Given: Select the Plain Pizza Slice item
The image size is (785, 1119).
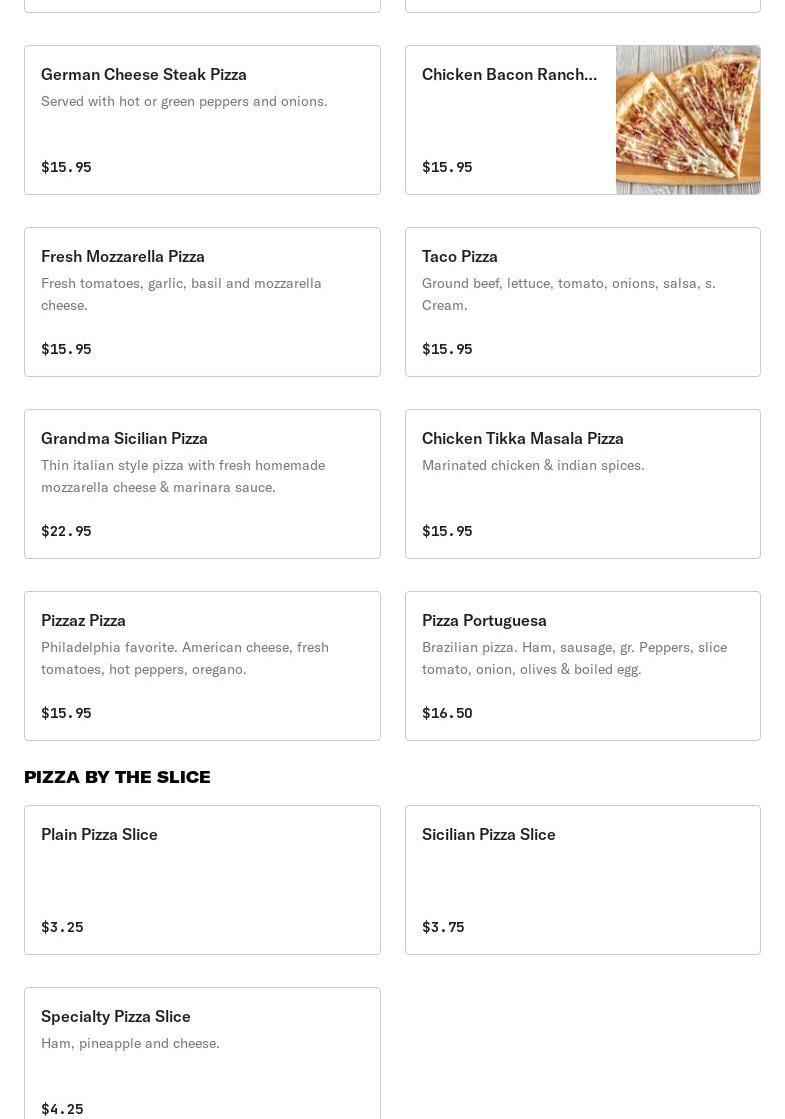Looking at the screenshot, I should [202, 880].
